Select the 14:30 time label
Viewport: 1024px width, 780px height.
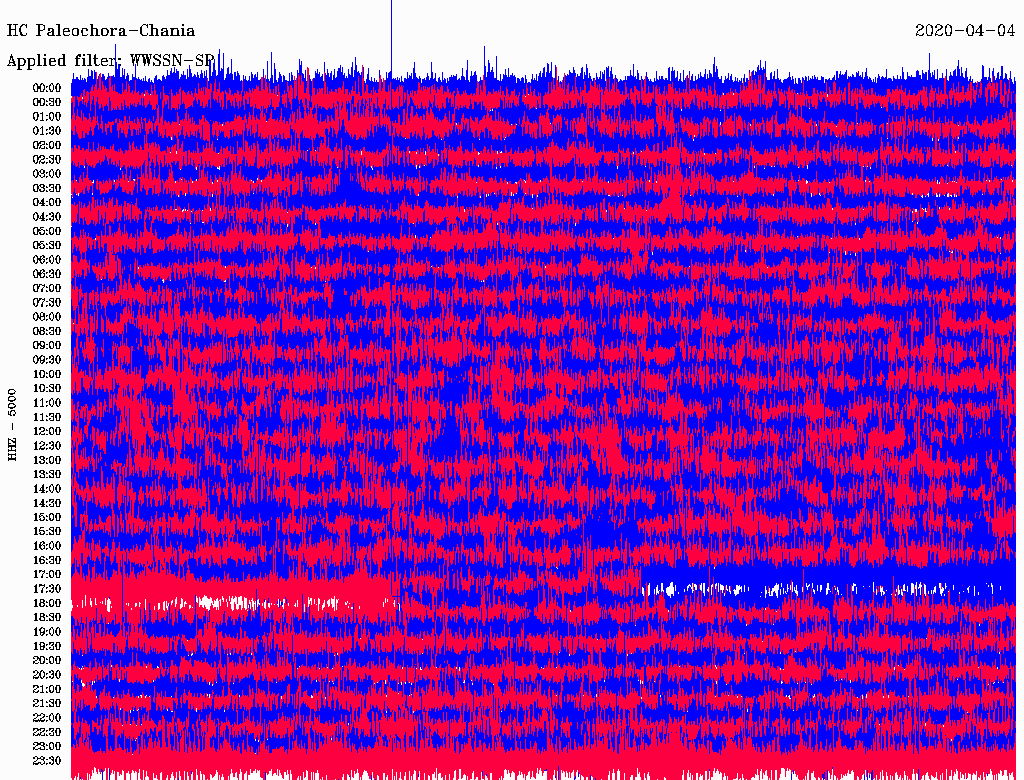47,503
